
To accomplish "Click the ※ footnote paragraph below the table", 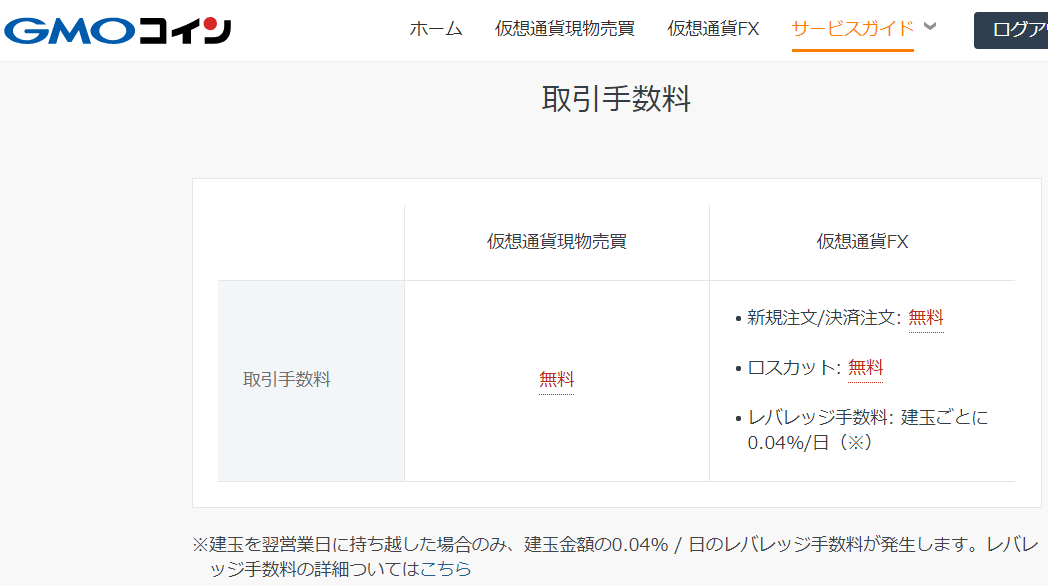I will click(x=614, y=546).
